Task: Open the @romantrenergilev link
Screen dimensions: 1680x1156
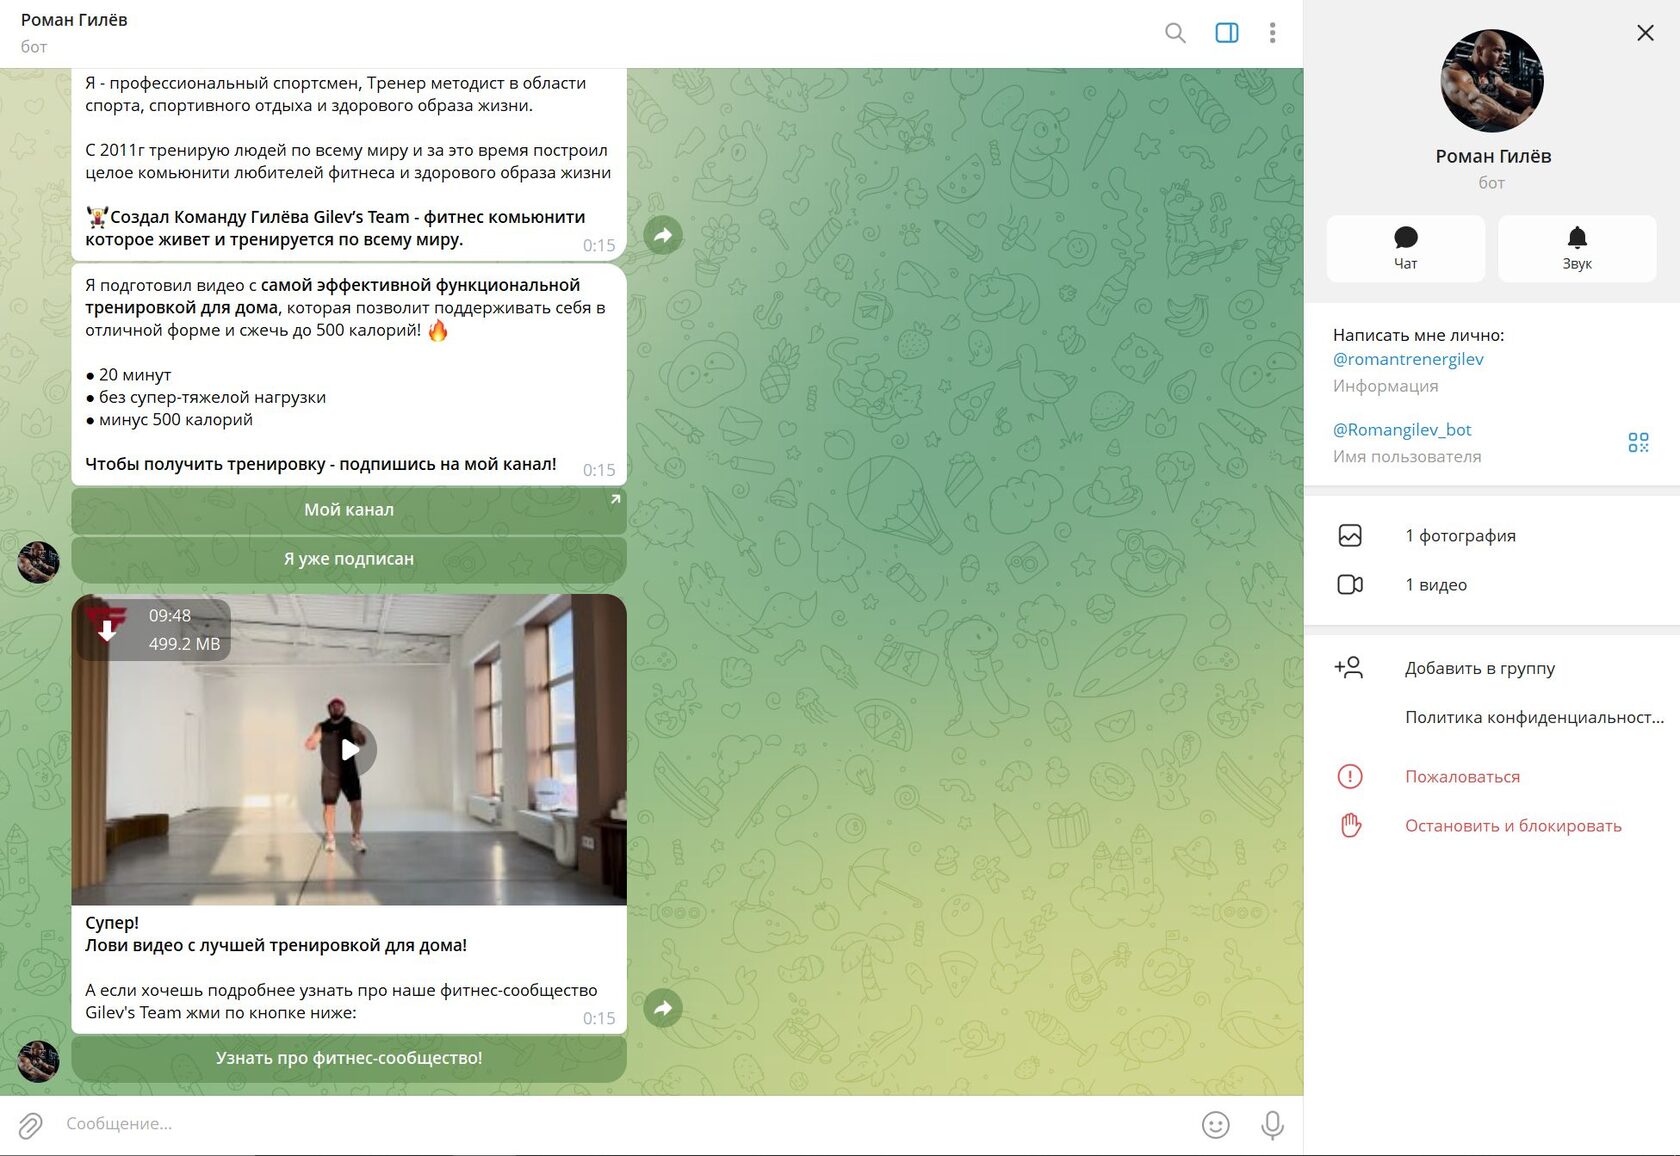Action: (1408, 359)
